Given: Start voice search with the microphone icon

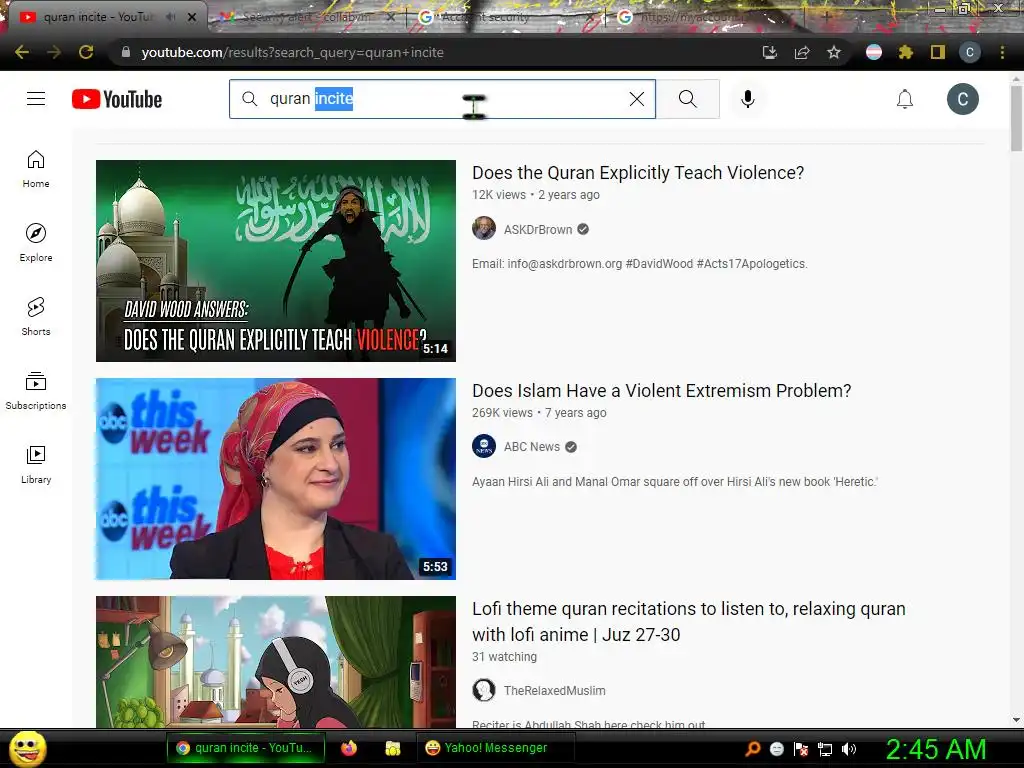Looking at the screenshot, I should point(748,99).
